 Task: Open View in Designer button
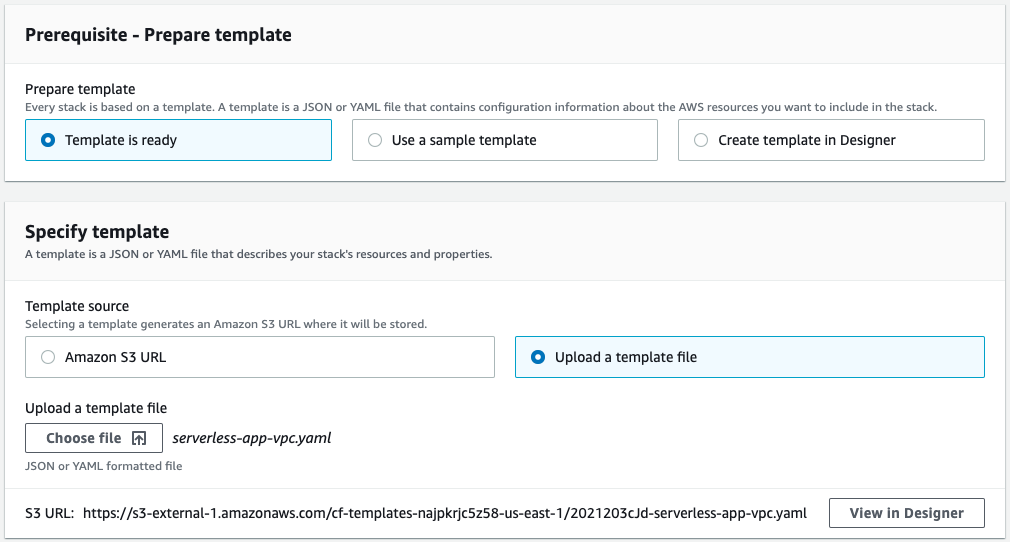tap(906, 513)
